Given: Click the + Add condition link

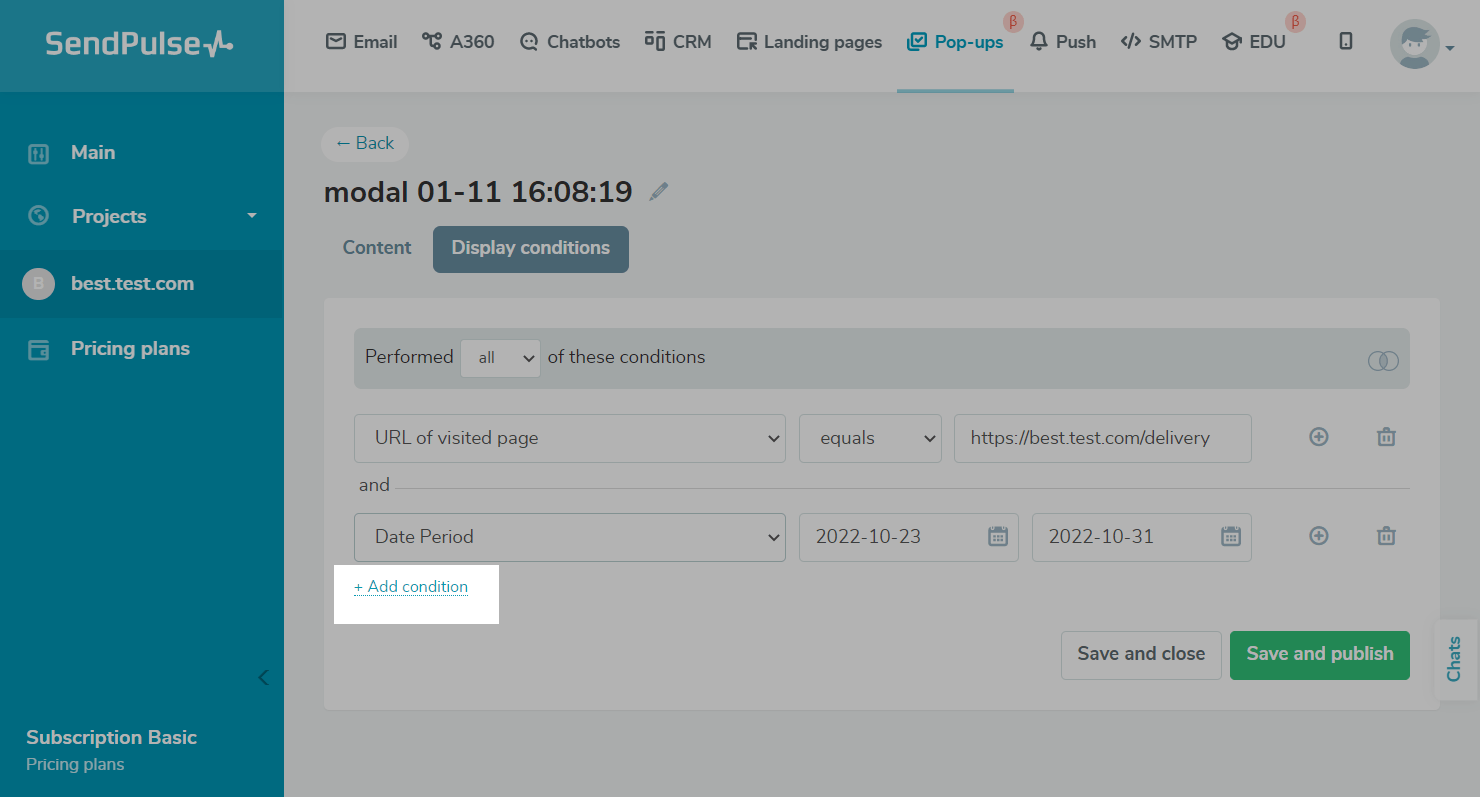Looking at the screenshot, I should pyautogui.click(x=411, y=587).
